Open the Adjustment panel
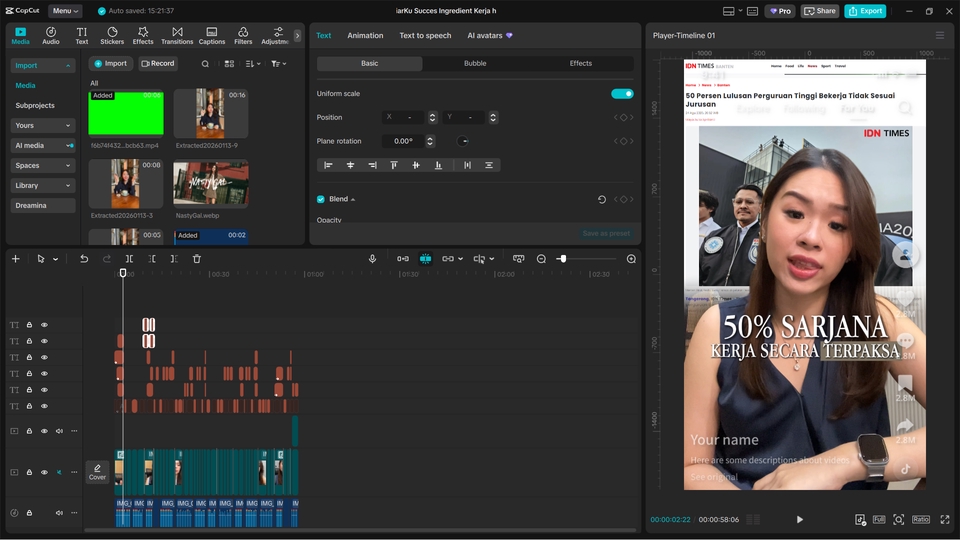This screenshot has width=960, height=540. [x=275, y=36]
